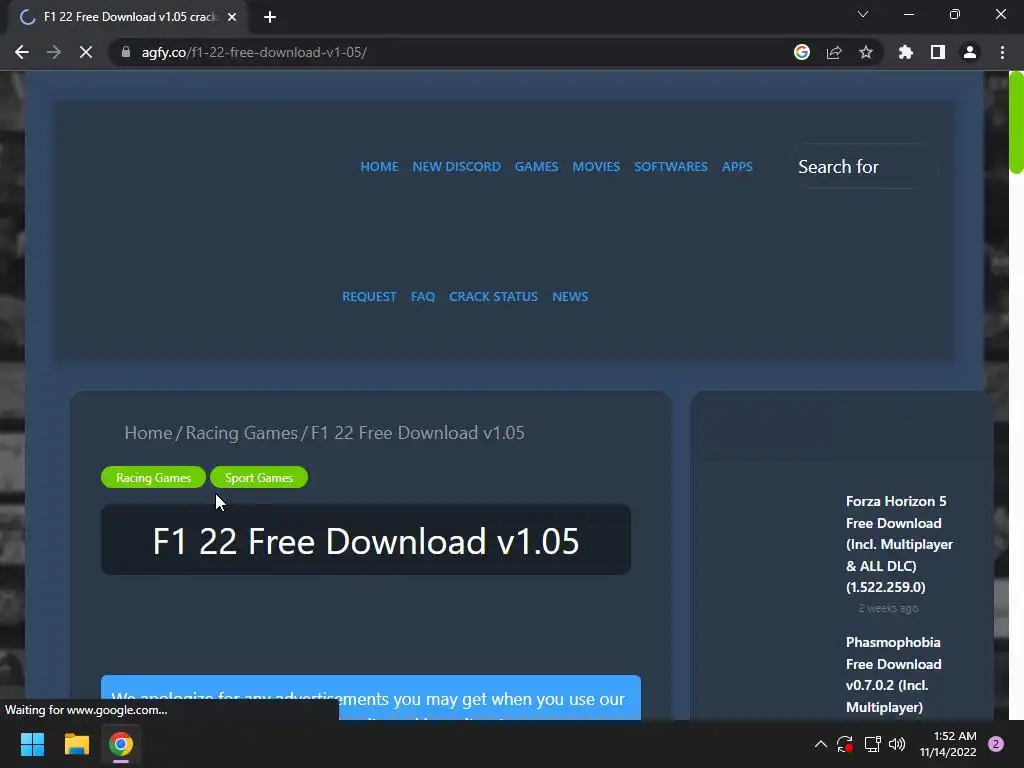Open Forza Horizon 5 Free Download post

[899, 544]
